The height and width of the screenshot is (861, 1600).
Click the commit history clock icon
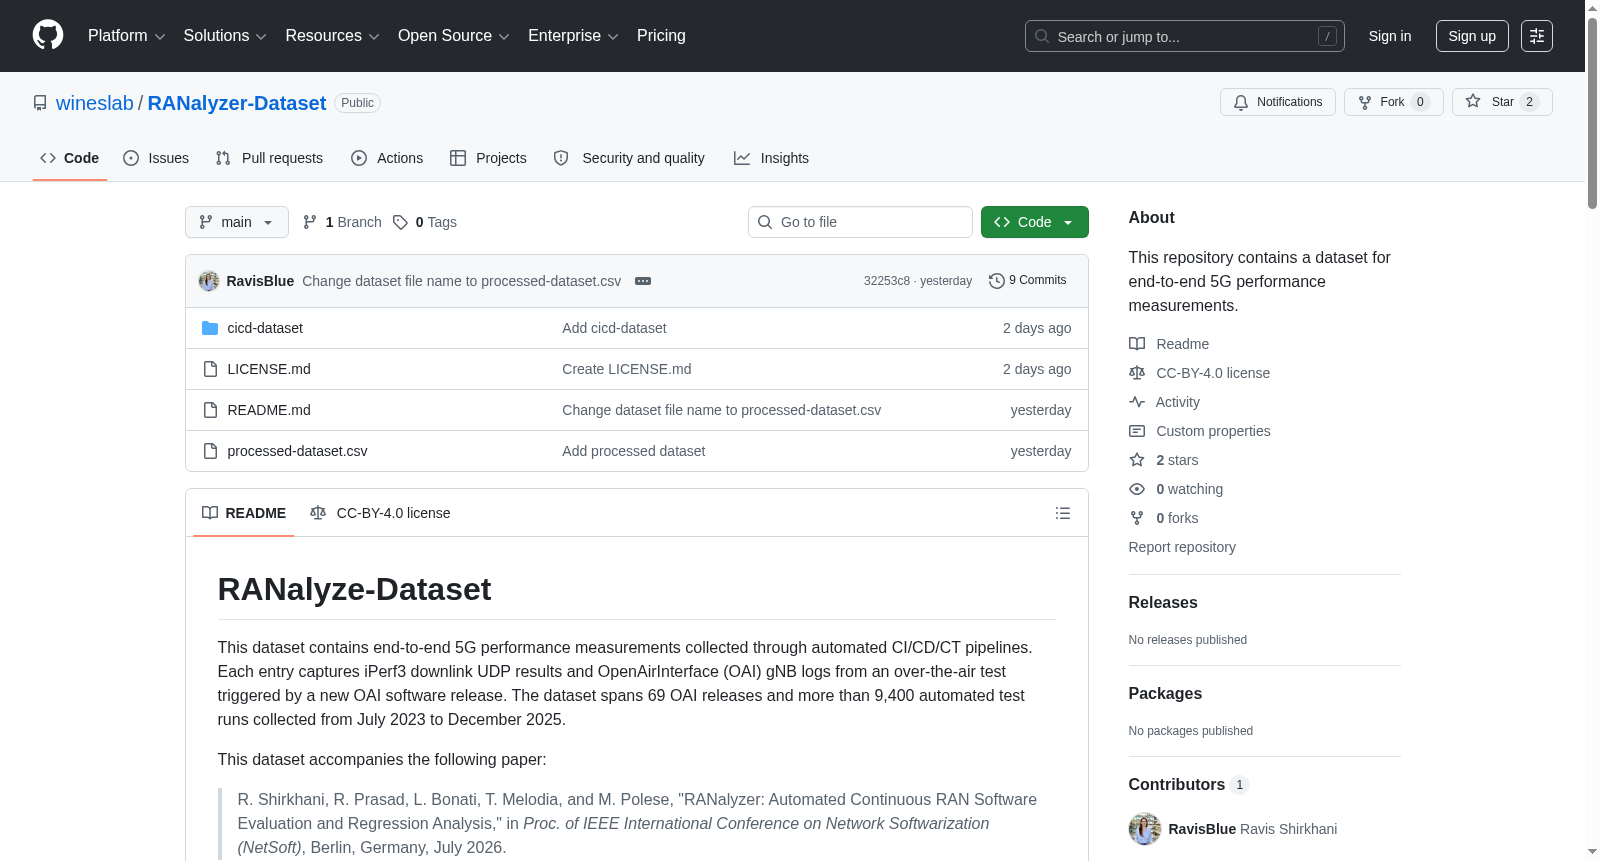click(x=996, y=281)
